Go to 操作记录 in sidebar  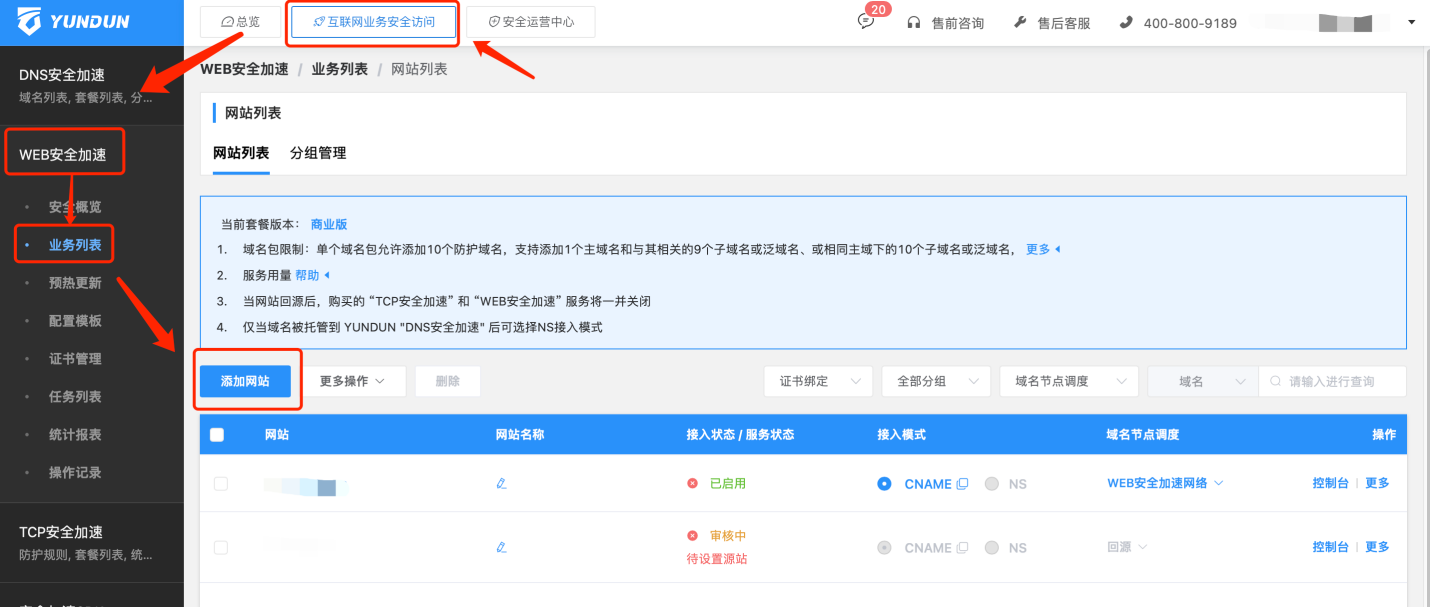(75, 472)
